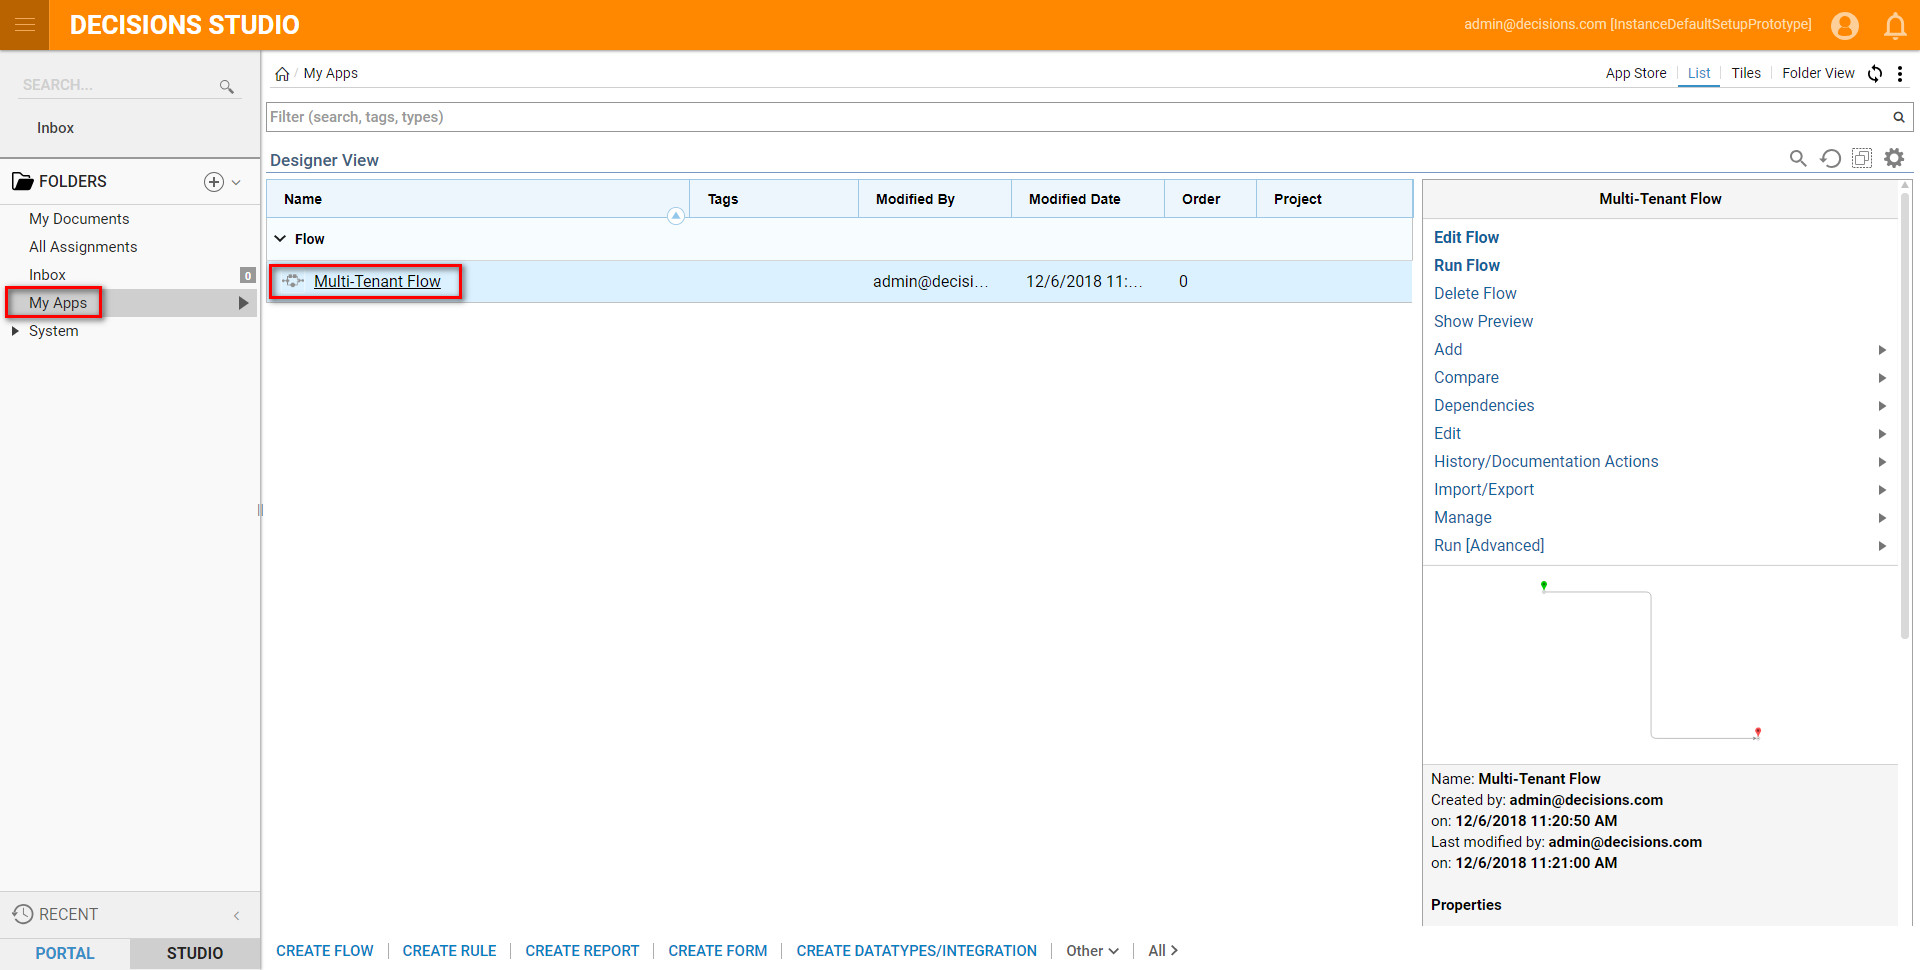The width and height of the screenshot is (1920, 970).
Task: Select My Documents folder
Action: point(79,219)
